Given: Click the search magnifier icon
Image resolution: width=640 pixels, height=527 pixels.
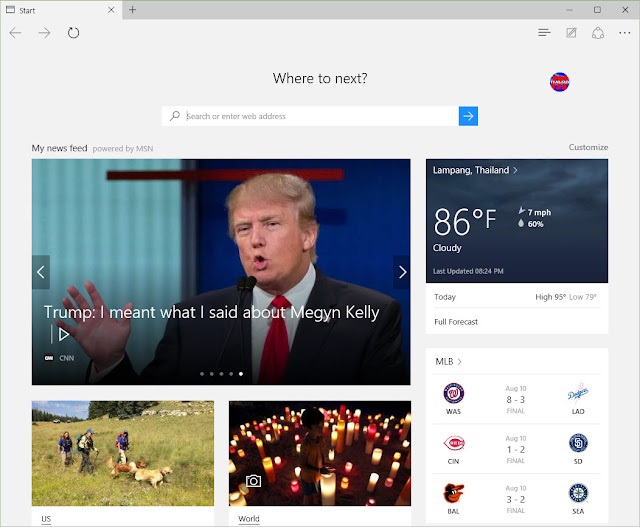Looking at the screenshot, I should point(175,116).
